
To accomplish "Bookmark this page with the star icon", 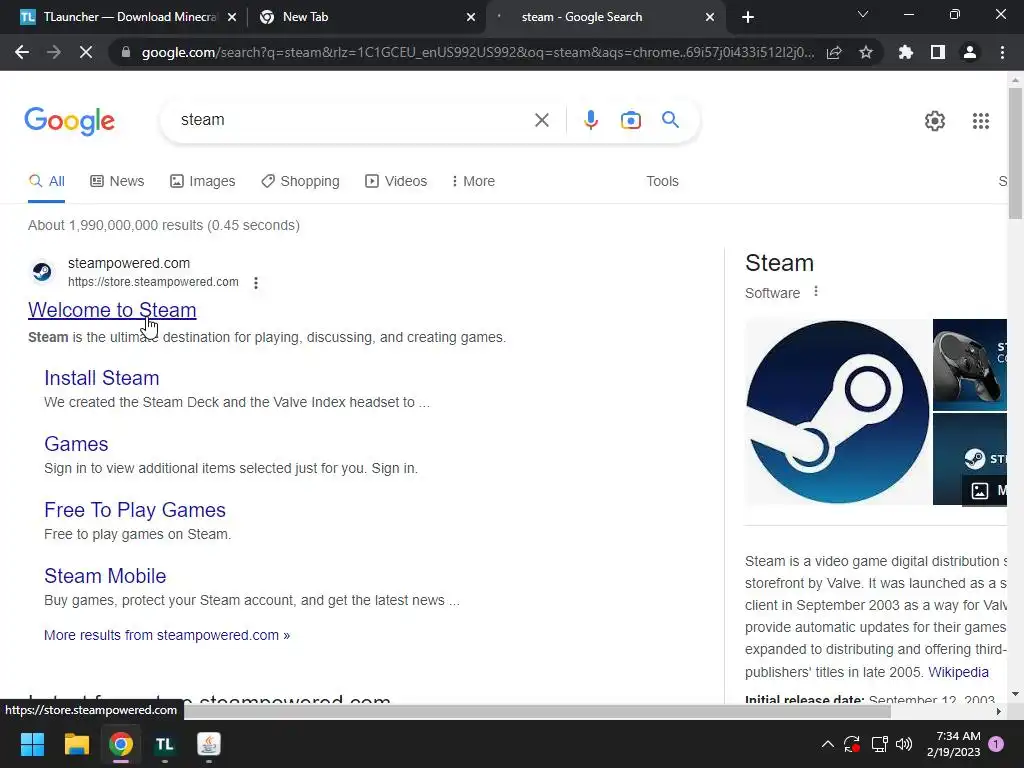I will (x=866, y=52).
